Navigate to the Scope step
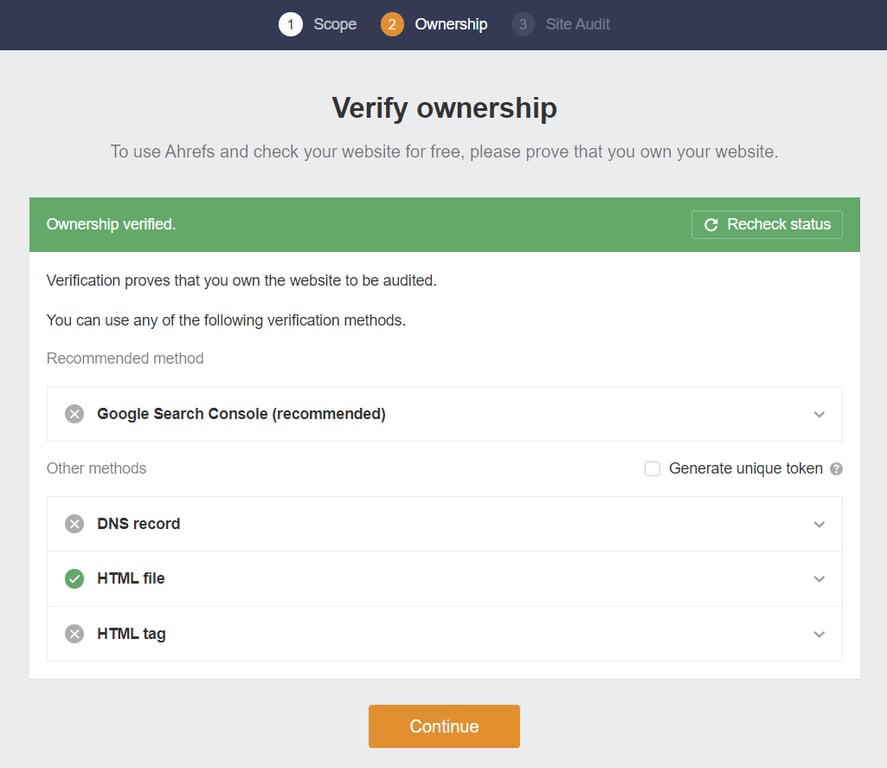Viewport: 887px width, 768px height. tap(335, 23)
